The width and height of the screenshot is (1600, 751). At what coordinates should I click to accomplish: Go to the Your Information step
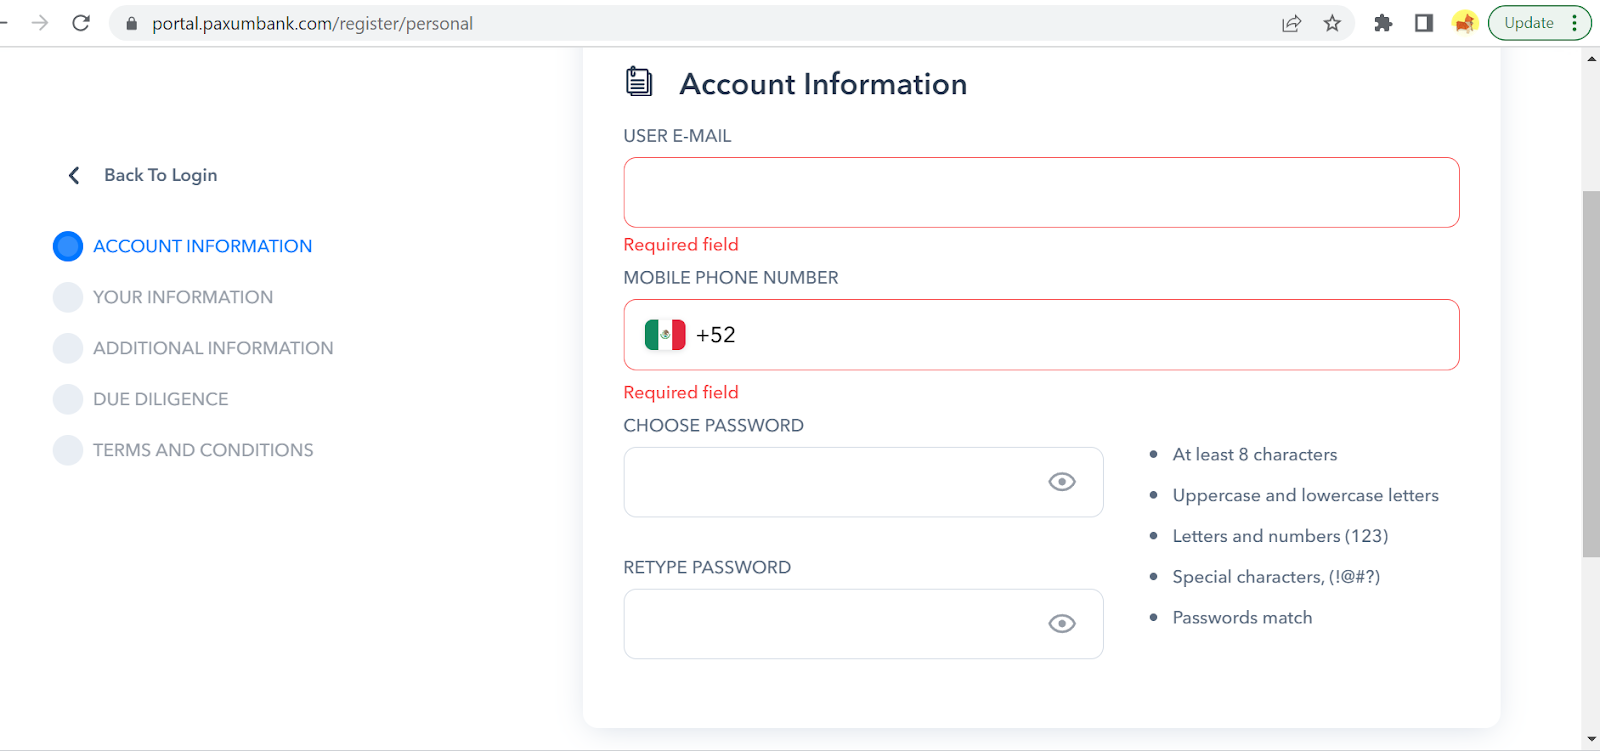(182, 297)
